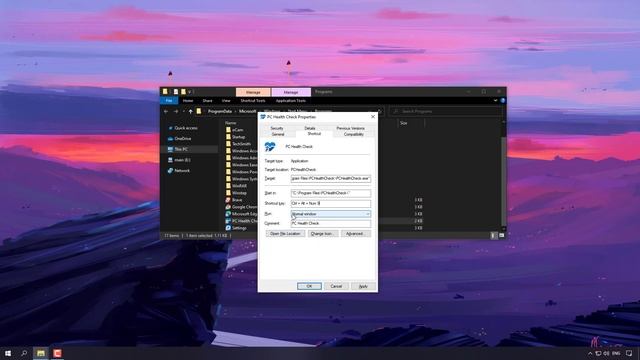640x360 pixels.
Task: Select the Shortcut tab
Action: click(314, 134)
